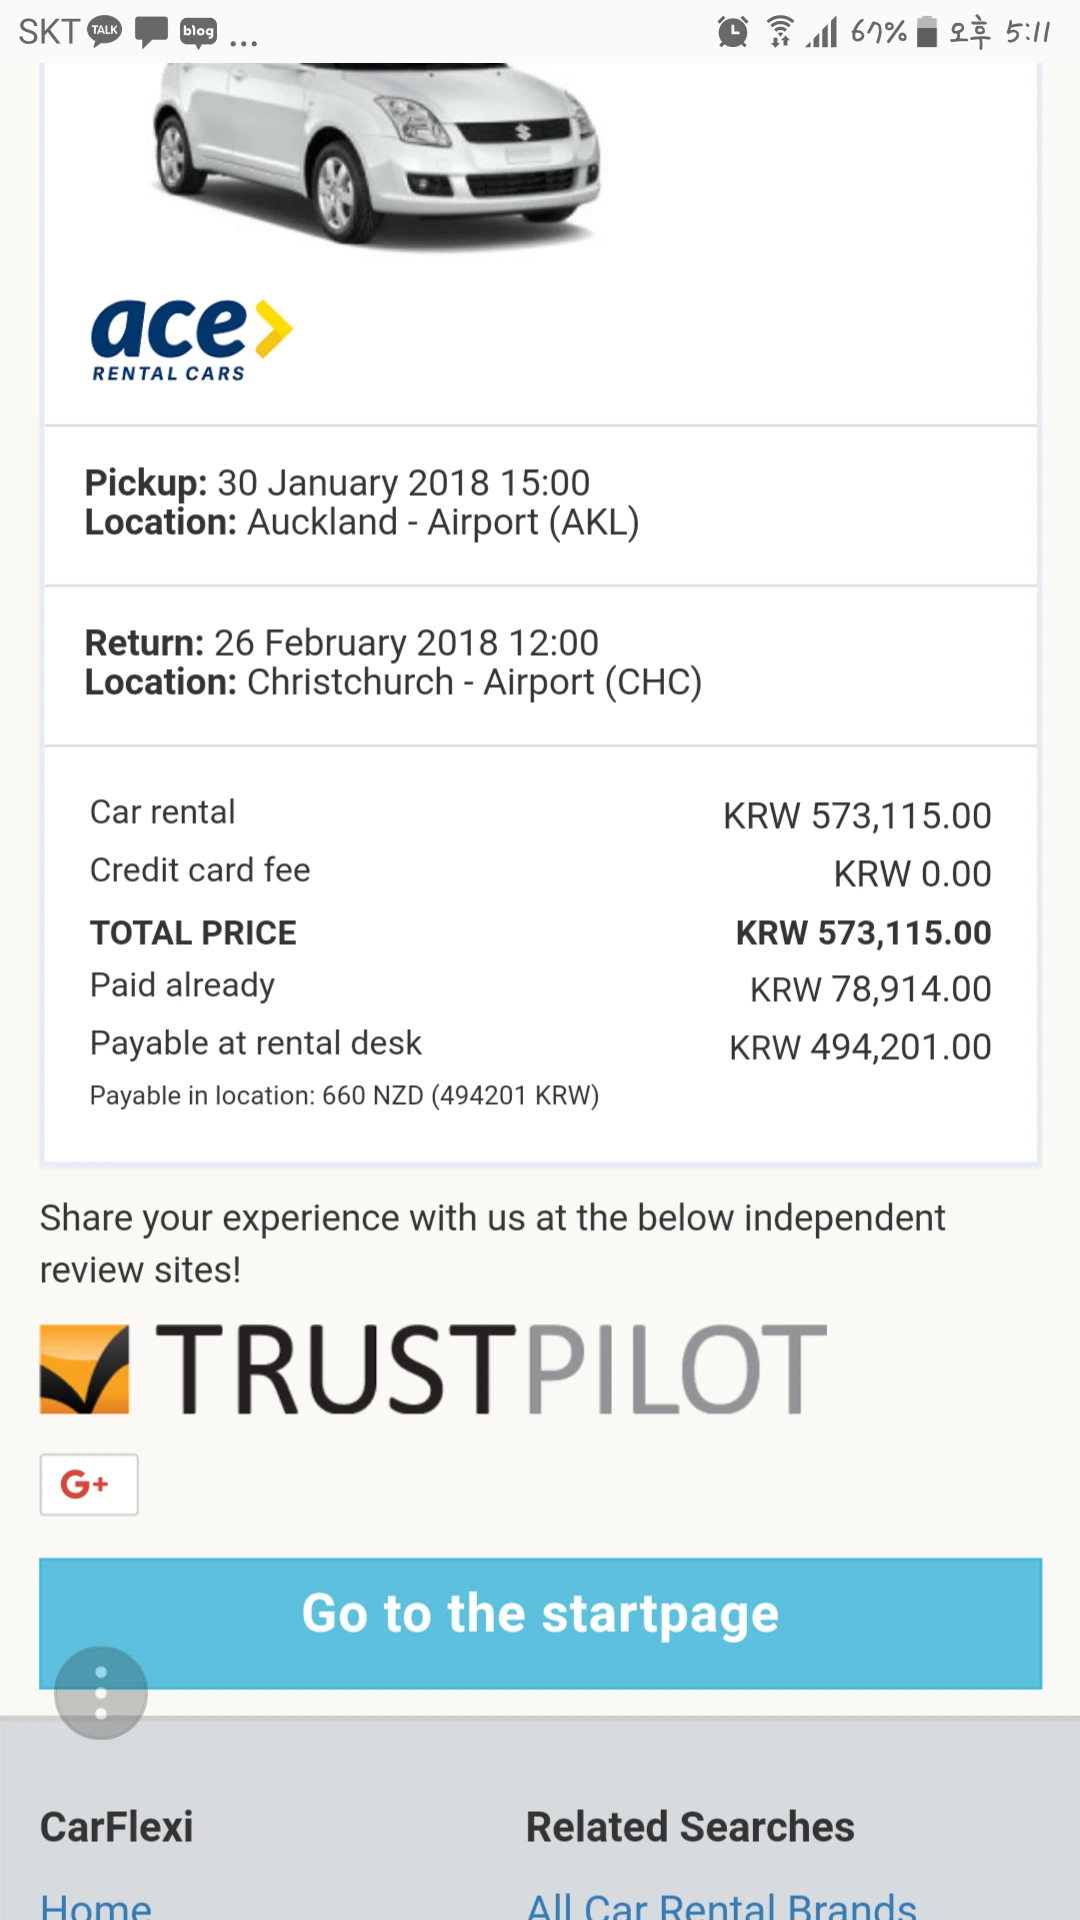The width and height of the screenshot is (1080, 1920).
Task: Tap the alarm clock status icon
Action: (732, 32)
